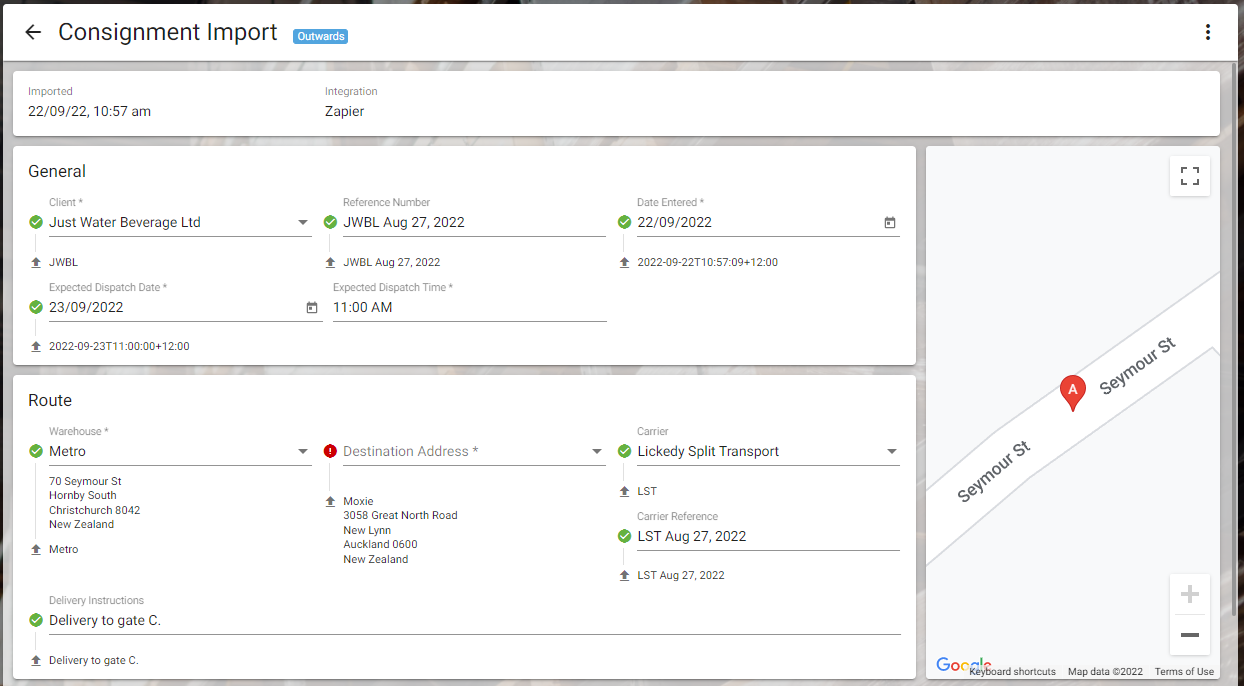Click the imported timestamp 22/09/22, 10:57 am
Viewport: 1244px width, 686px height.
click(89, 111)
